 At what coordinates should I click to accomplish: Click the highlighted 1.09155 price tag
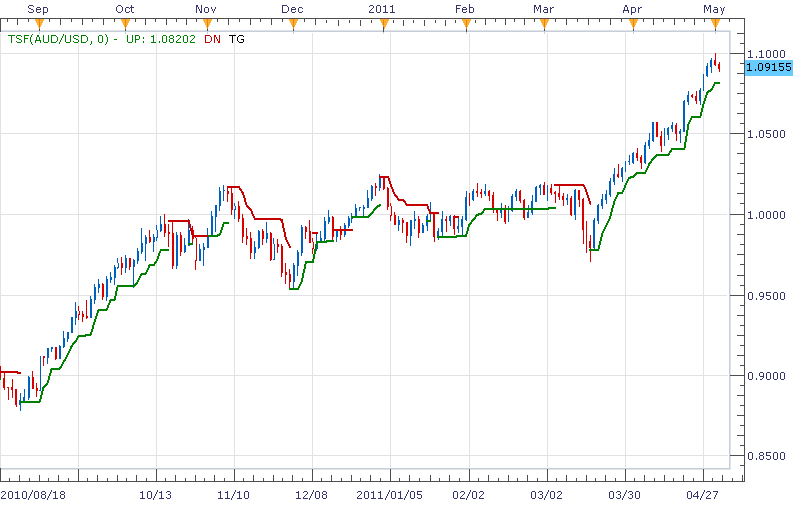769,67
